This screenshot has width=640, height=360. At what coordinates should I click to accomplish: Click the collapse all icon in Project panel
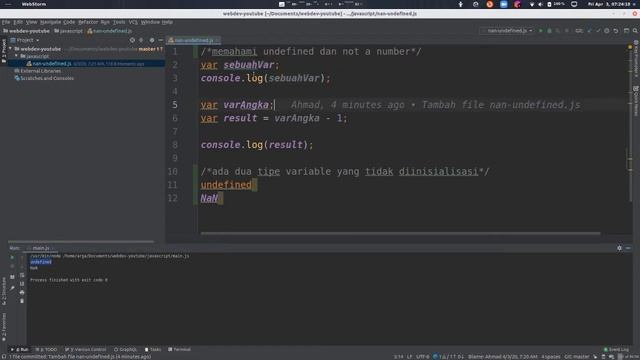[x=141, y=40]
